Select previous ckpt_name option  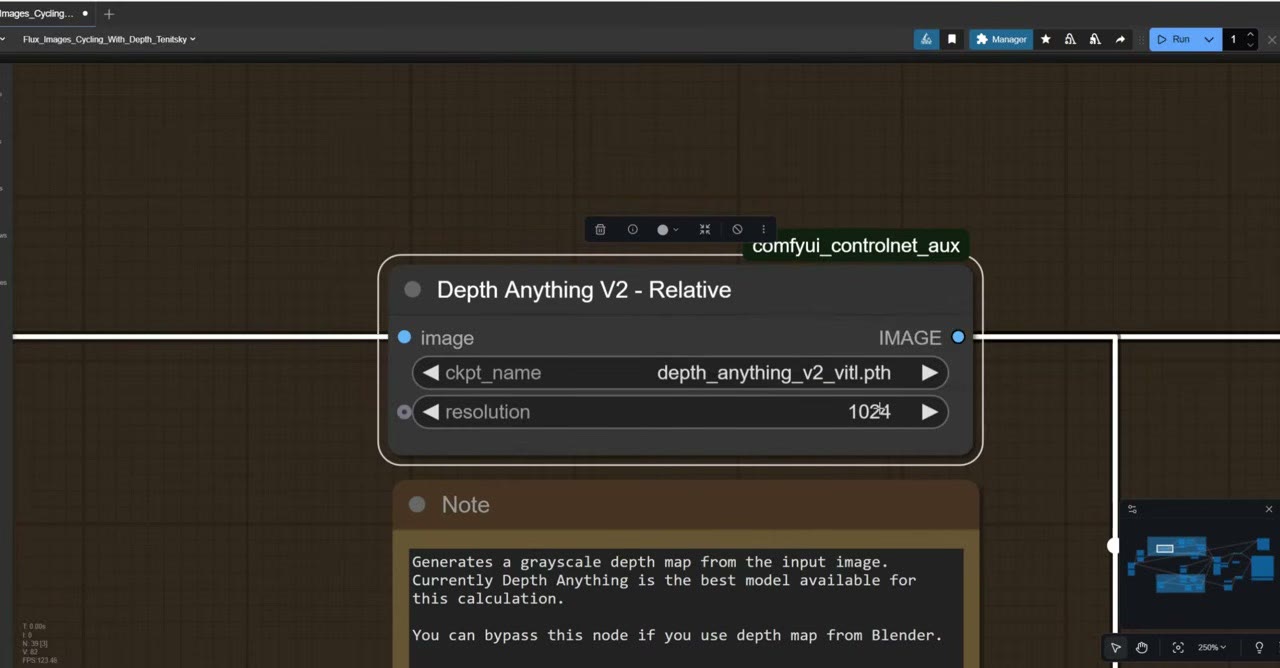pyautogui.click(x=431, y=373)
